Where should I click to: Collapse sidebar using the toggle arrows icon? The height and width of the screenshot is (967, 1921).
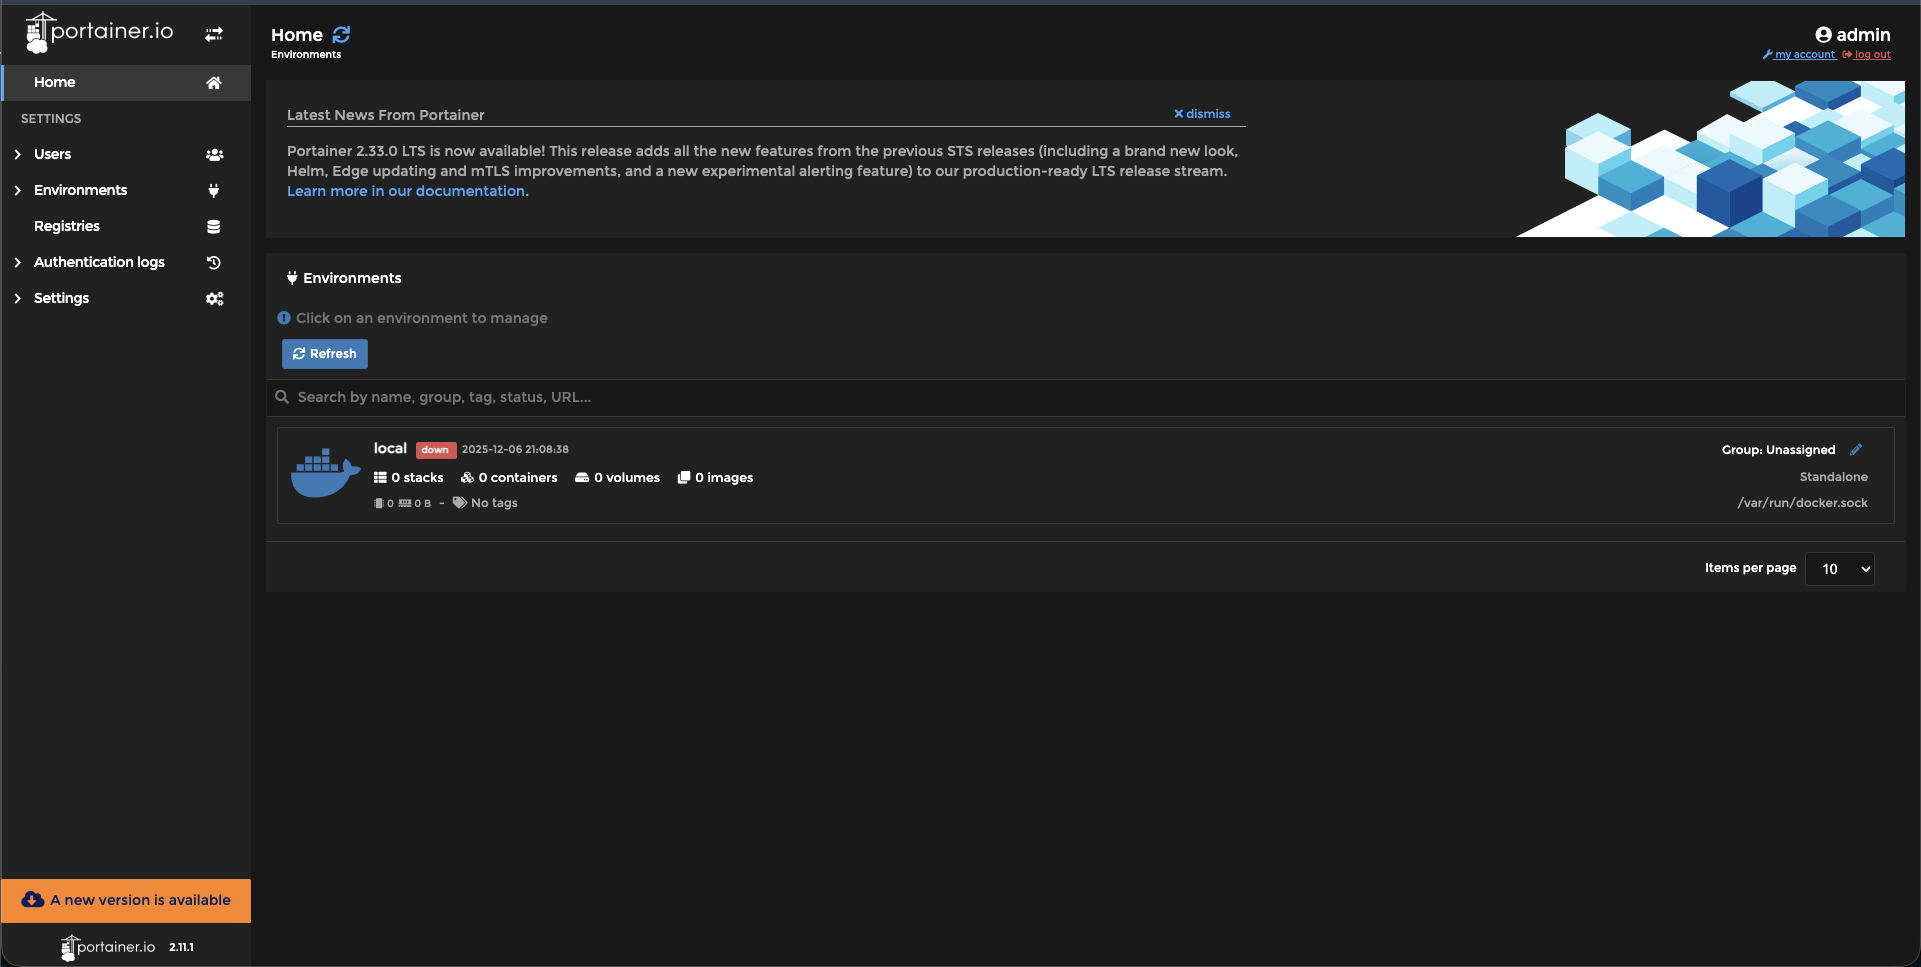click(x=214, y=34)
